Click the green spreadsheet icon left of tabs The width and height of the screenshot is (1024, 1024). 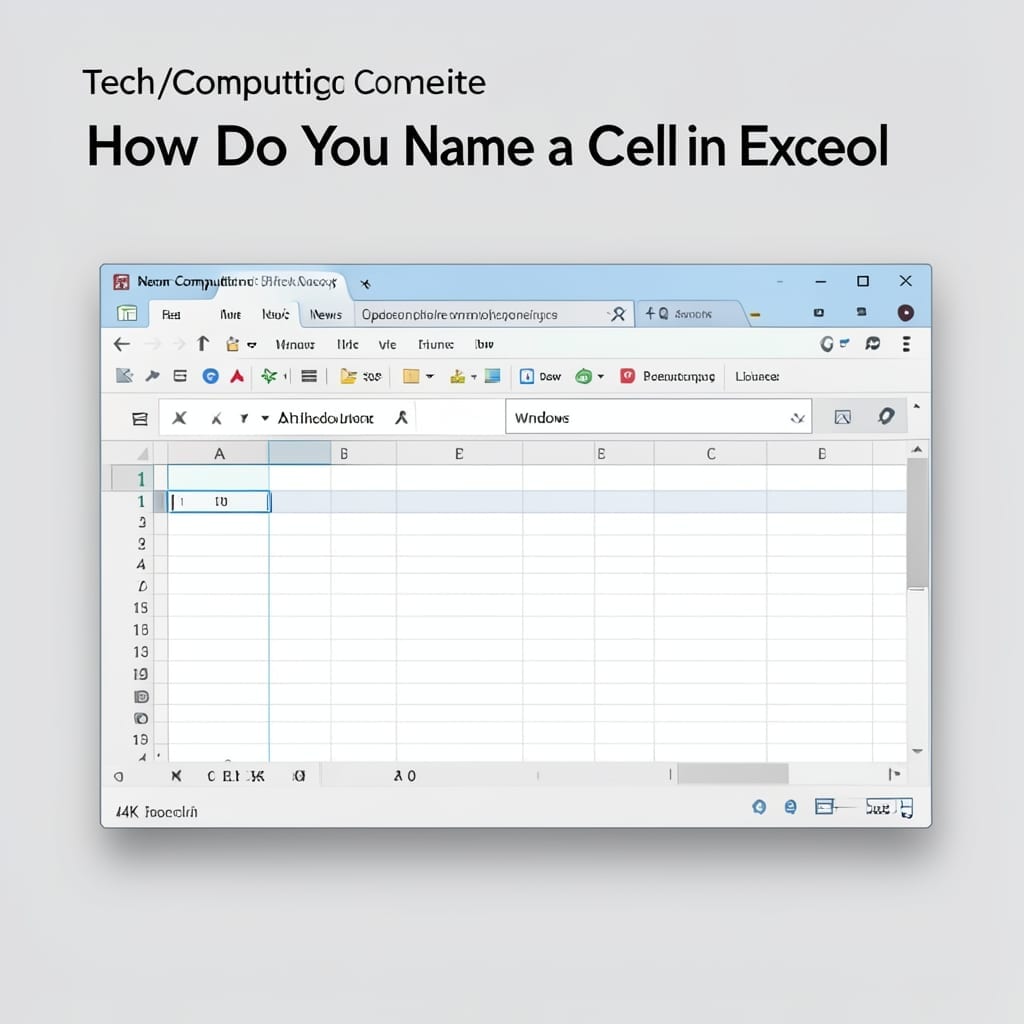(127, 313)
